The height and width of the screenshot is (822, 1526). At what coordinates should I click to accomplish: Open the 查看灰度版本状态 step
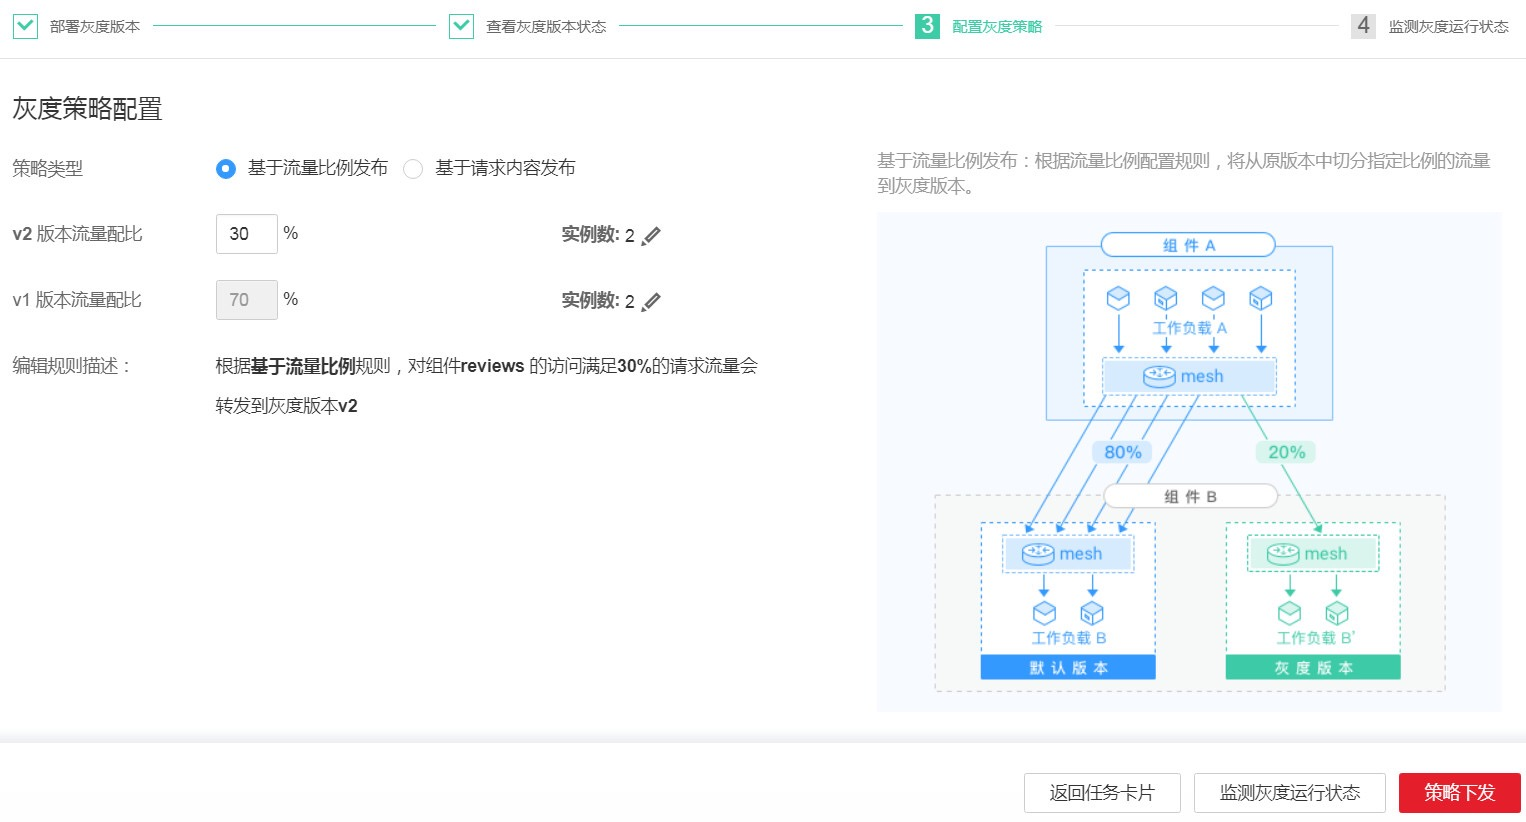click(x=546, y=27)
